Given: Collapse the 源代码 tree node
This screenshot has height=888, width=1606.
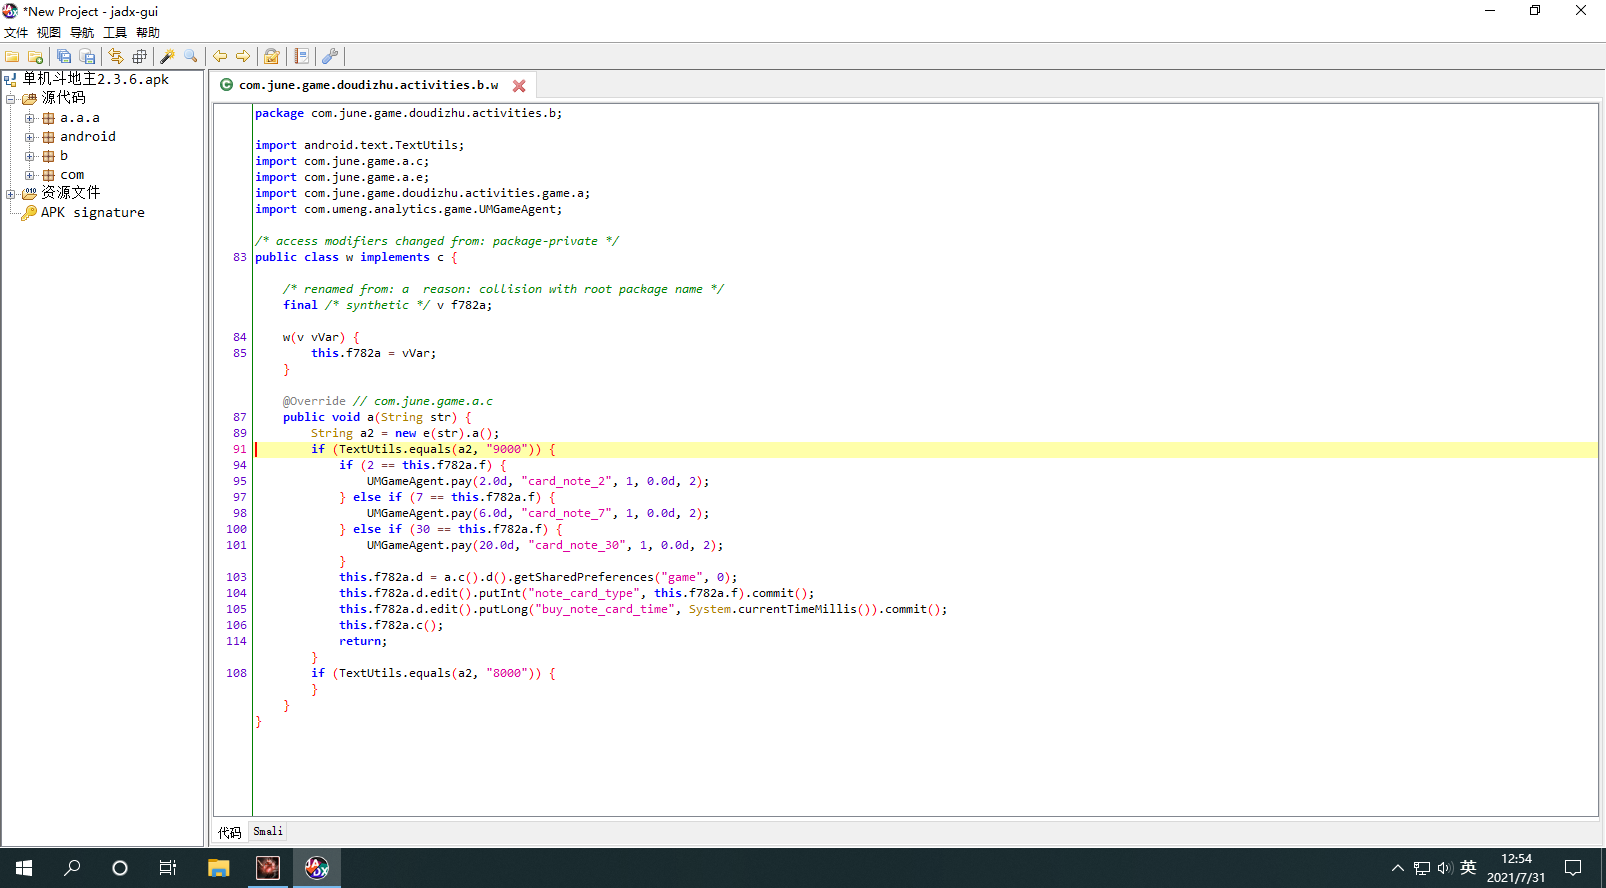Looking at the screenshot, I should pos(11,99).
